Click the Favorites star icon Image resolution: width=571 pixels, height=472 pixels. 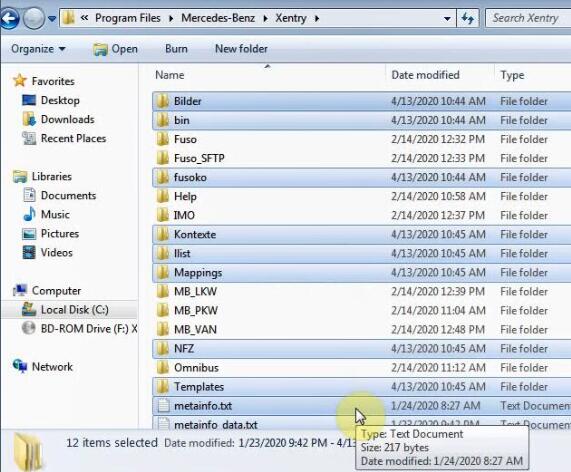20,81
